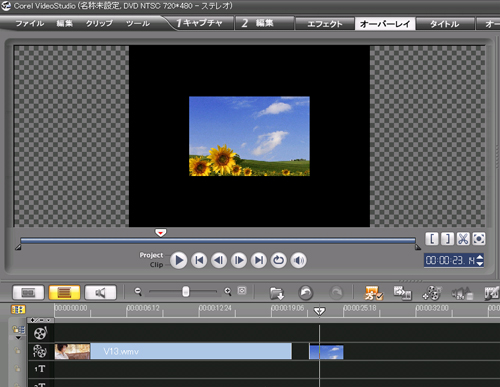Select the Overlay Track reel icon
Screen dimensions: 500x387
click(x=40, y=351)
